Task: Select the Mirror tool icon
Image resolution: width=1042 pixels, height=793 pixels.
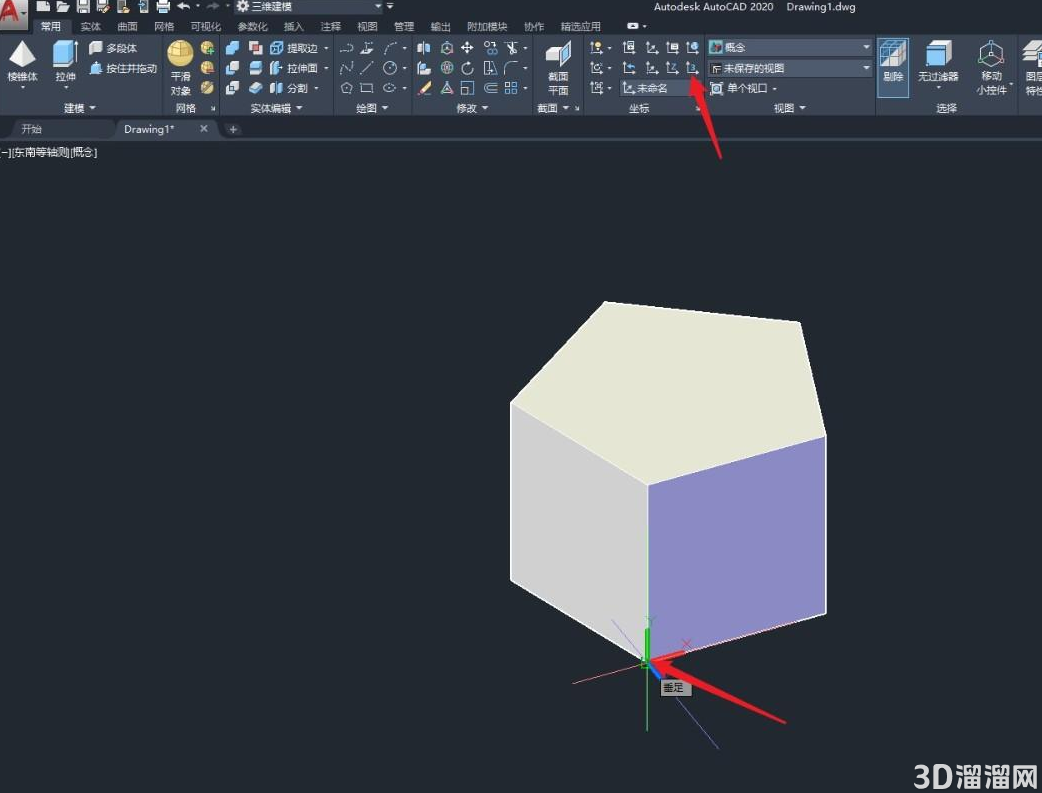Action: tap(424, 48)
